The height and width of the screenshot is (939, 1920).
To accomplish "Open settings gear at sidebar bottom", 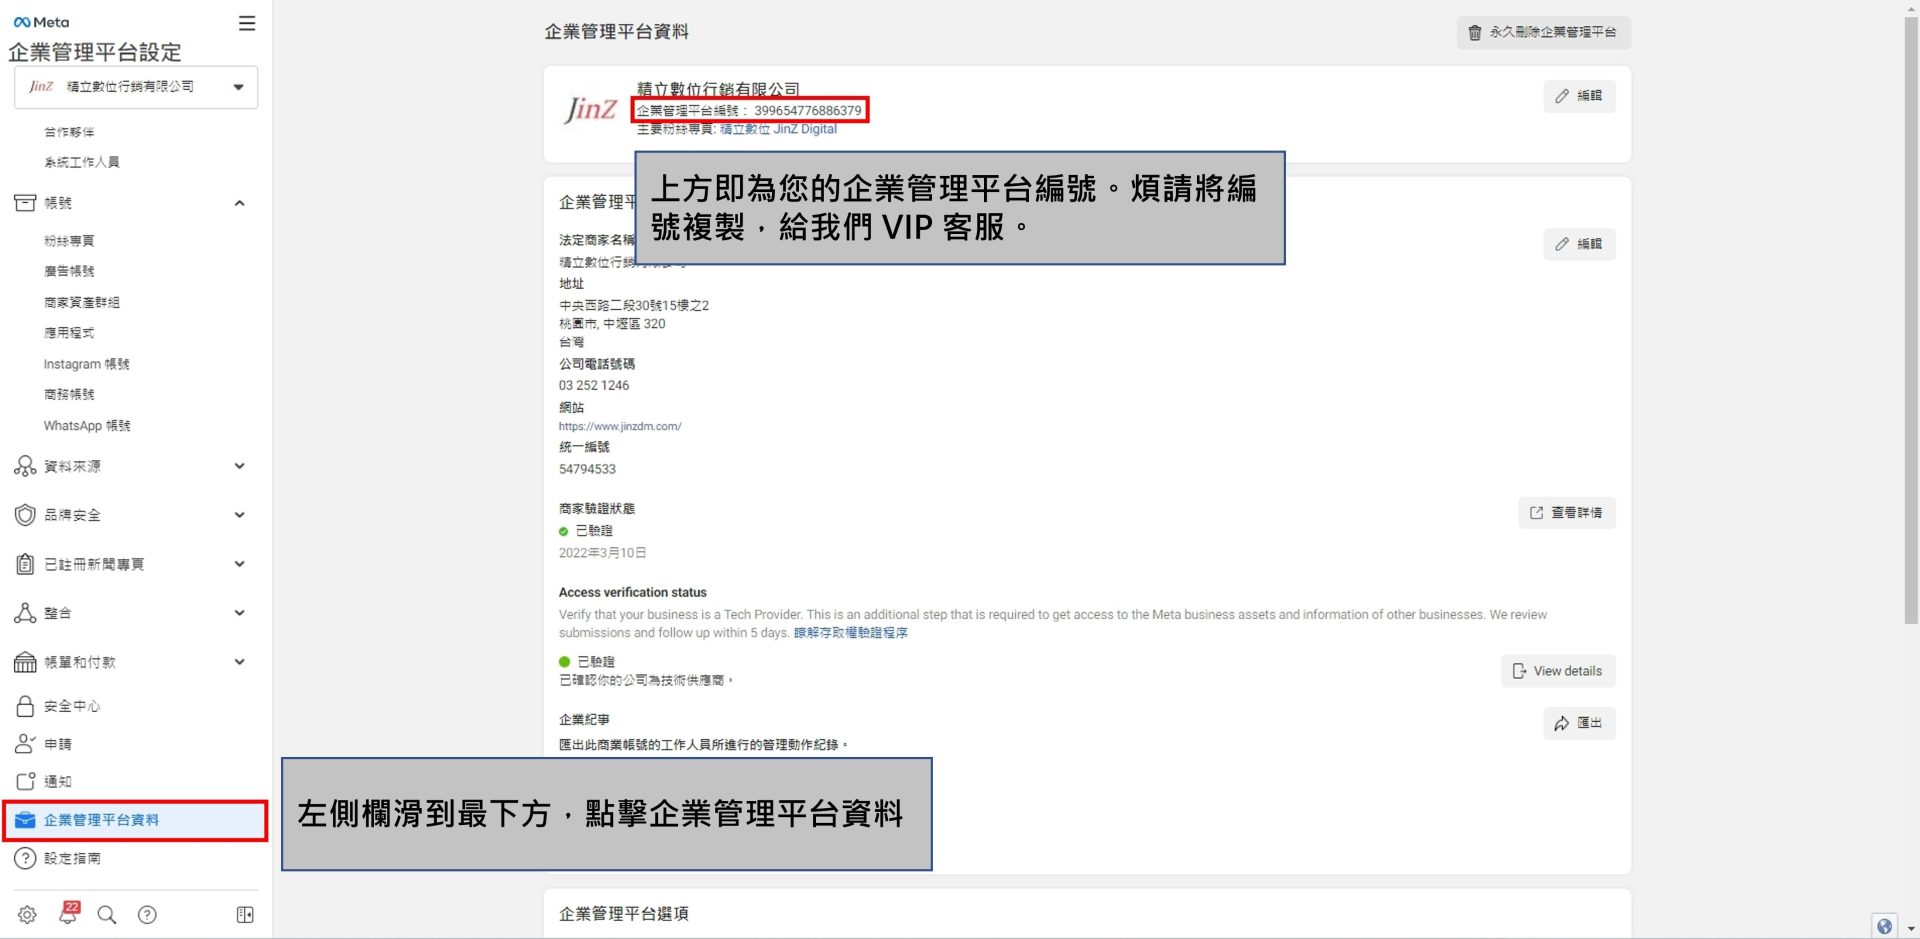I will click(27, 915).
